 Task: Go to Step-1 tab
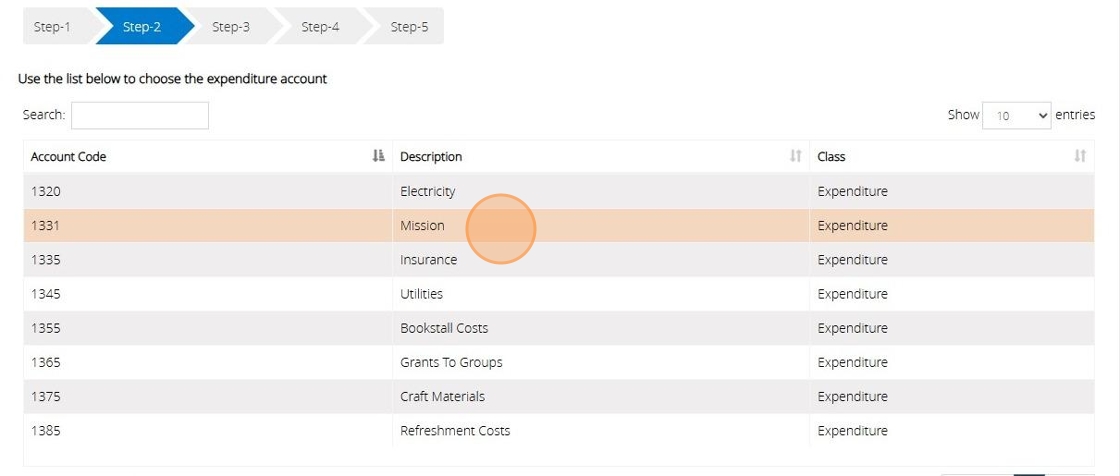coord(53,27)
